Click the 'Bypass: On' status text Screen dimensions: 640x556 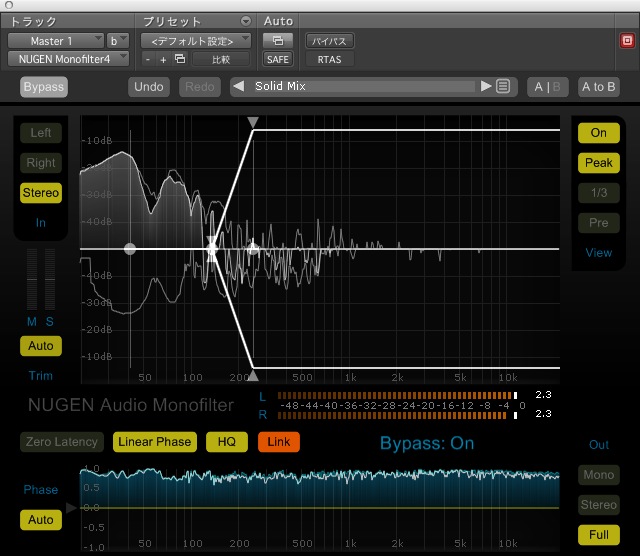coord(427,443)
